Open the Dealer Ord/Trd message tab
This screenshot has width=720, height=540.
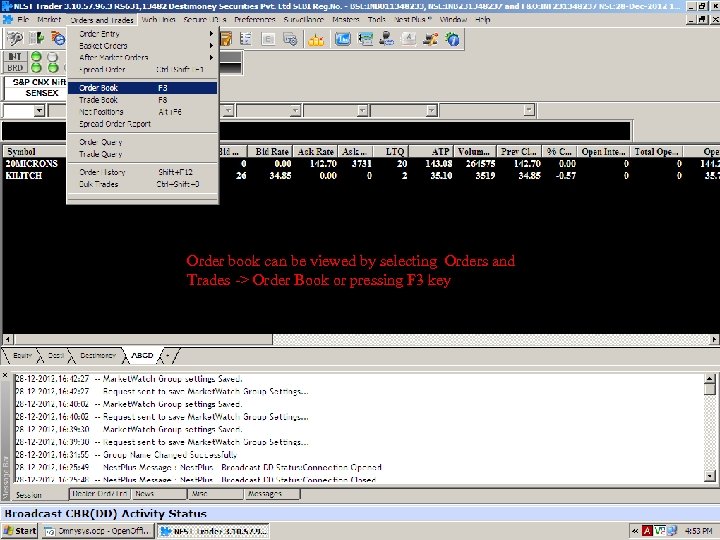[100, 494]
